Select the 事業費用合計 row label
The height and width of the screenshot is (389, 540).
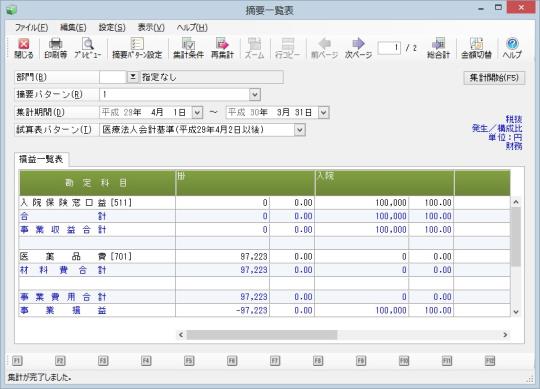point(63,297)
